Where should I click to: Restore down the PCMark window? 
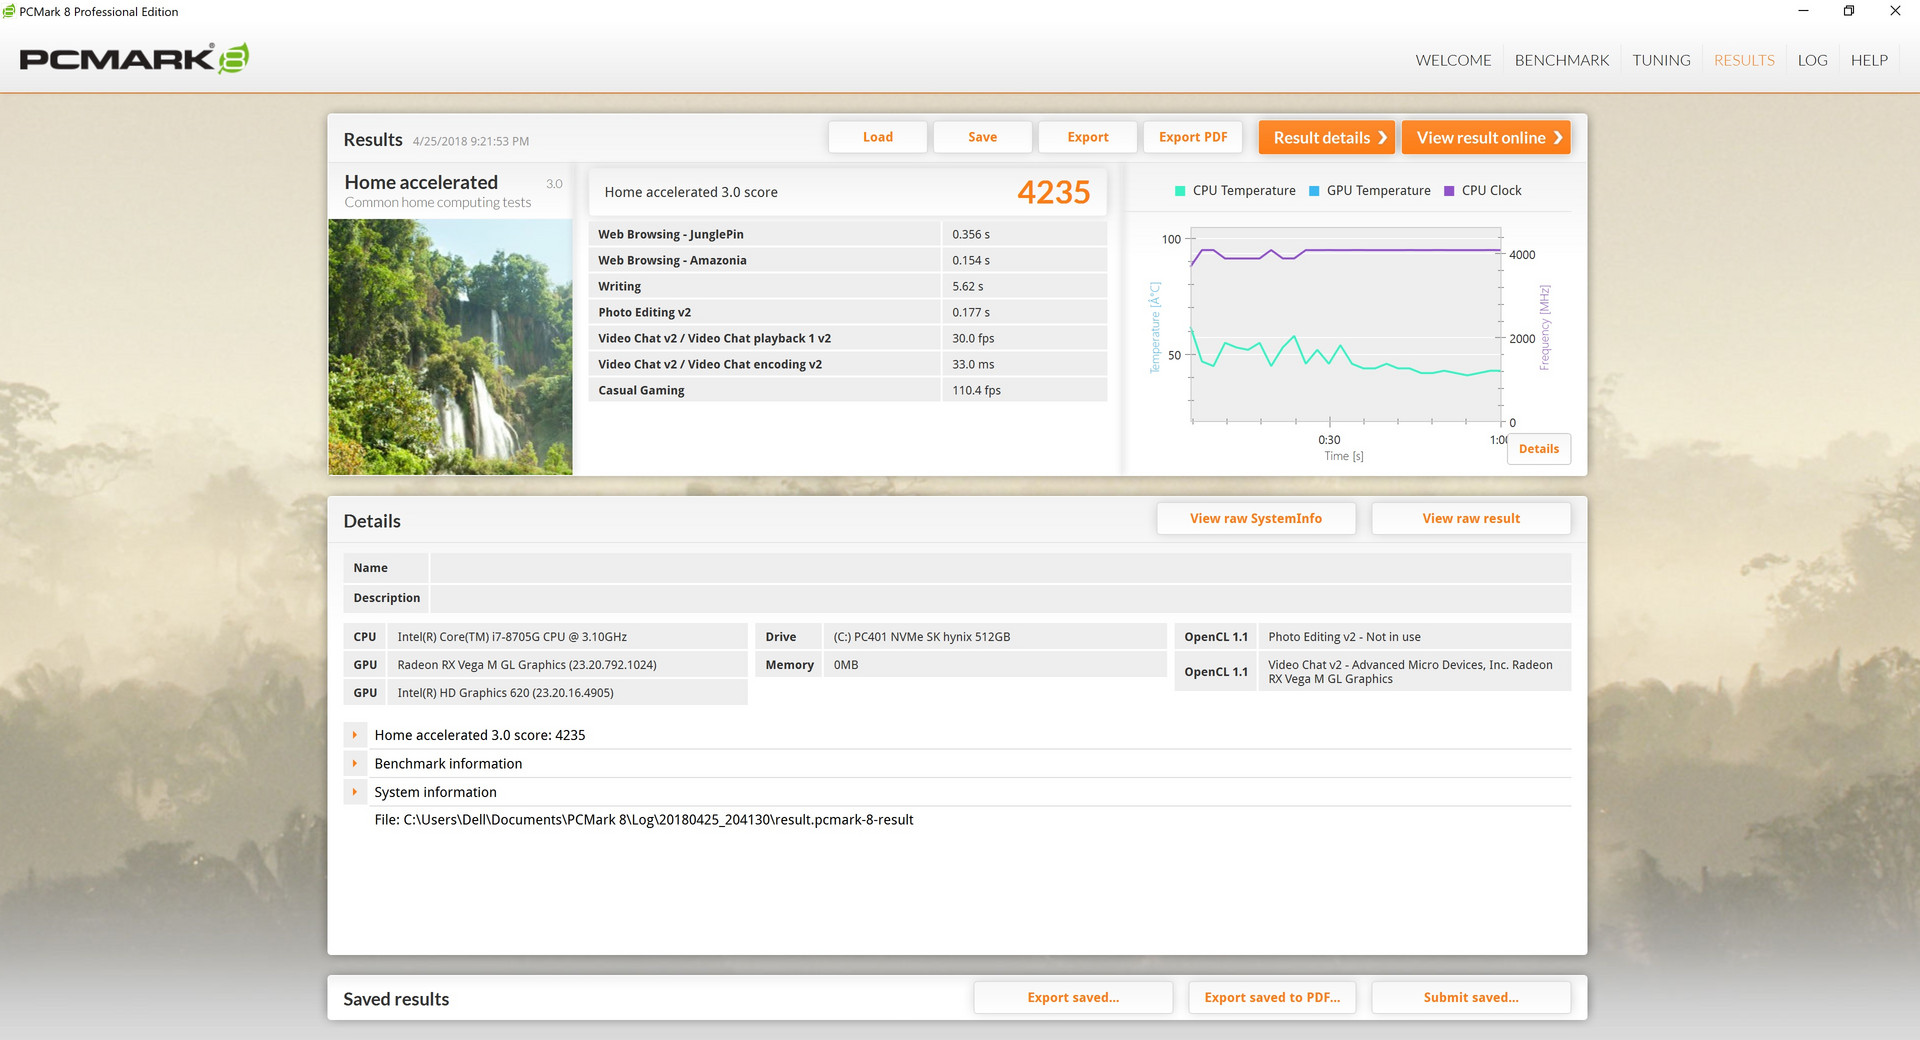(1849, 11)
